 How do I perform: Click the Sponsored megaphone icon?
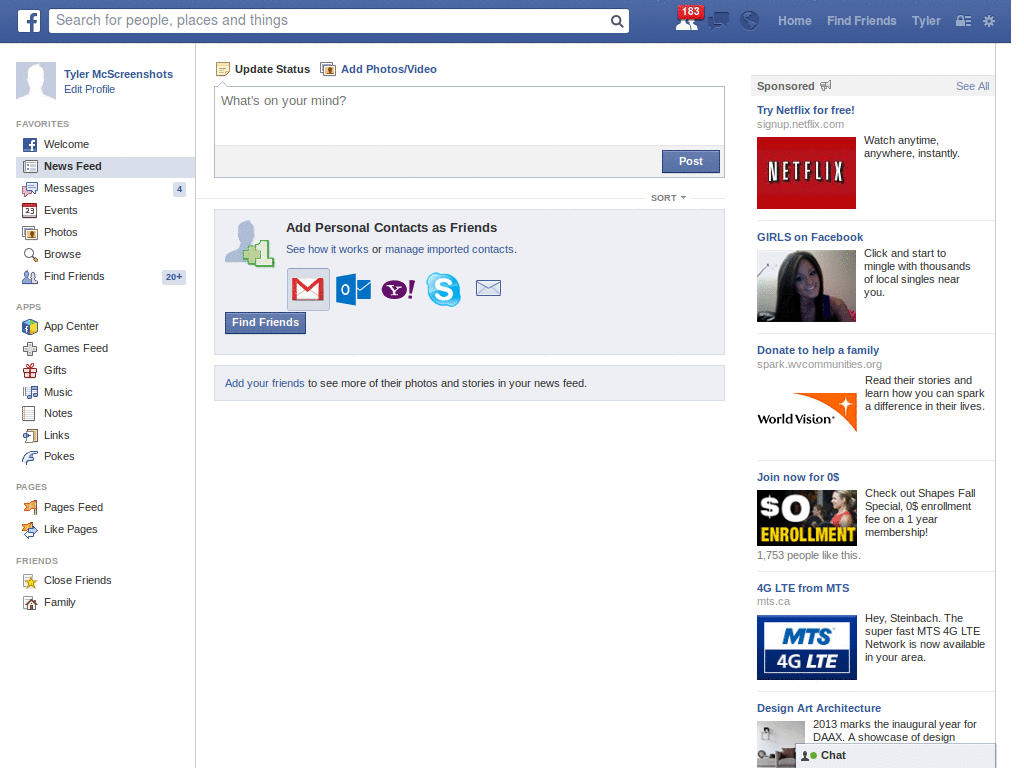[x=825, y=86]
